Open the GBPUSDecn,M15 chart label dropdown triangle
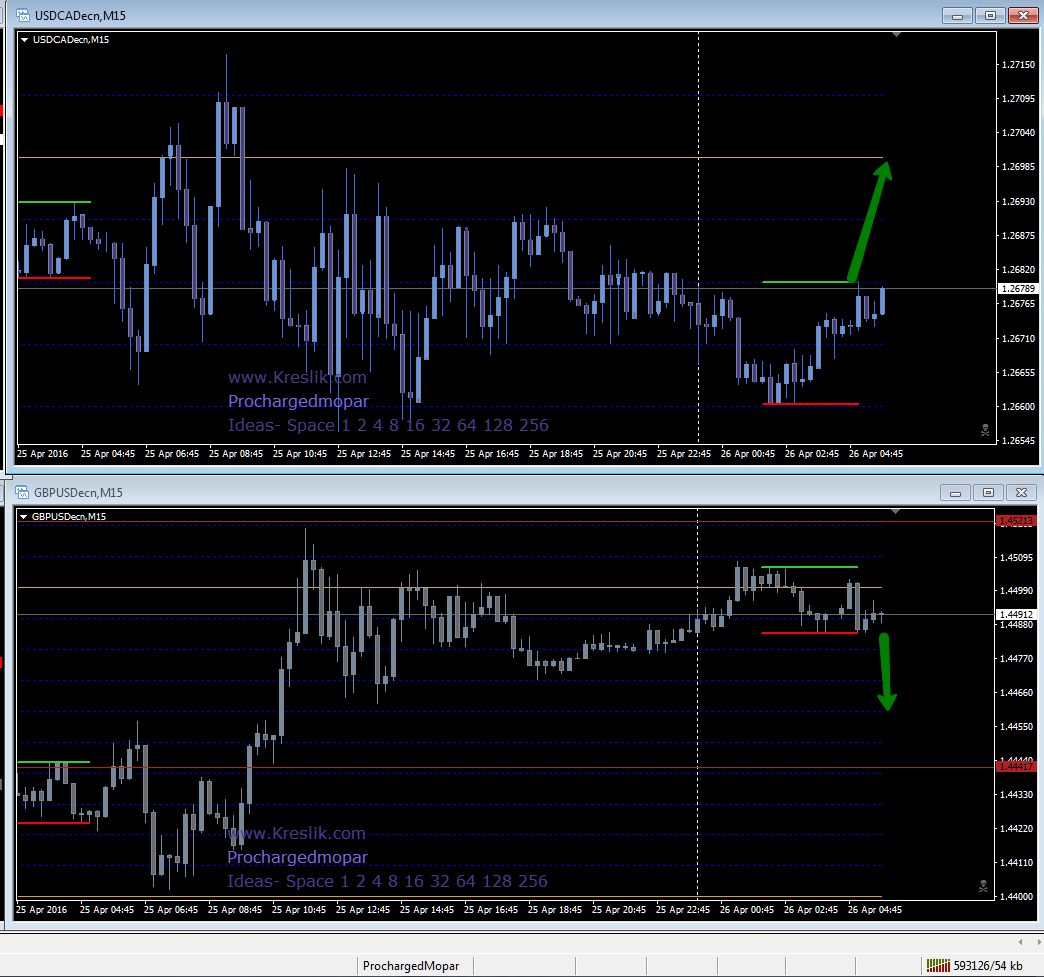This screenshot has height=977, width=1044. pos(24,517)
